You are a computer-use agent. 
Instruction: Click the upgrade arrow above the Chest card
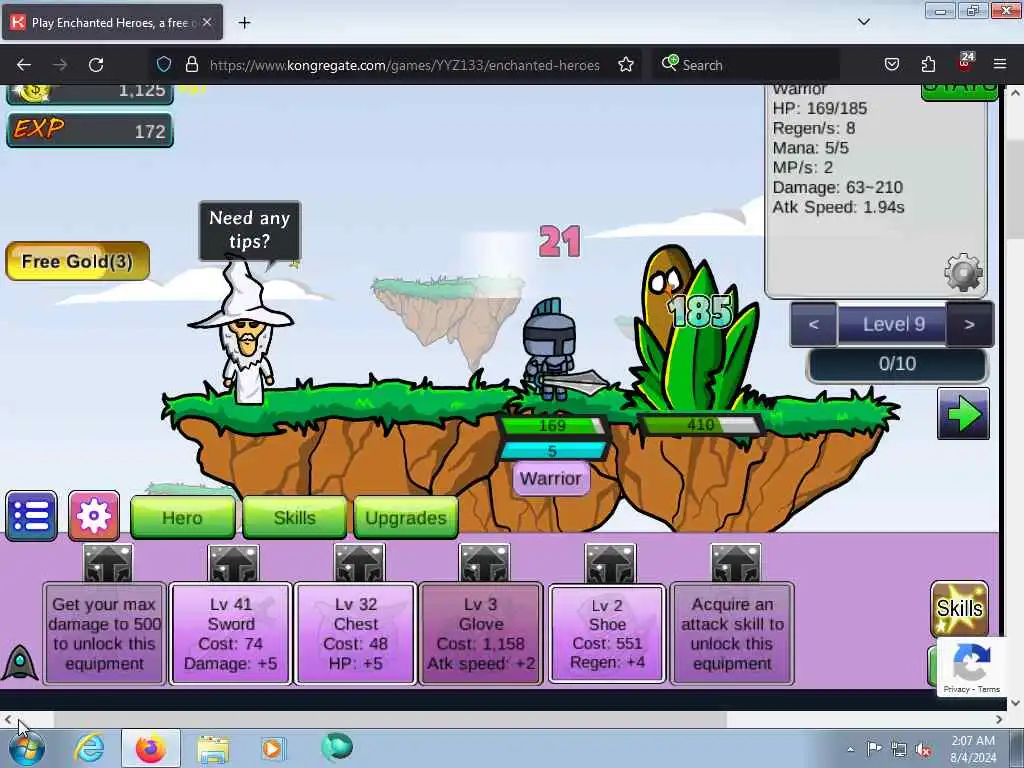[x=359, y=563]
